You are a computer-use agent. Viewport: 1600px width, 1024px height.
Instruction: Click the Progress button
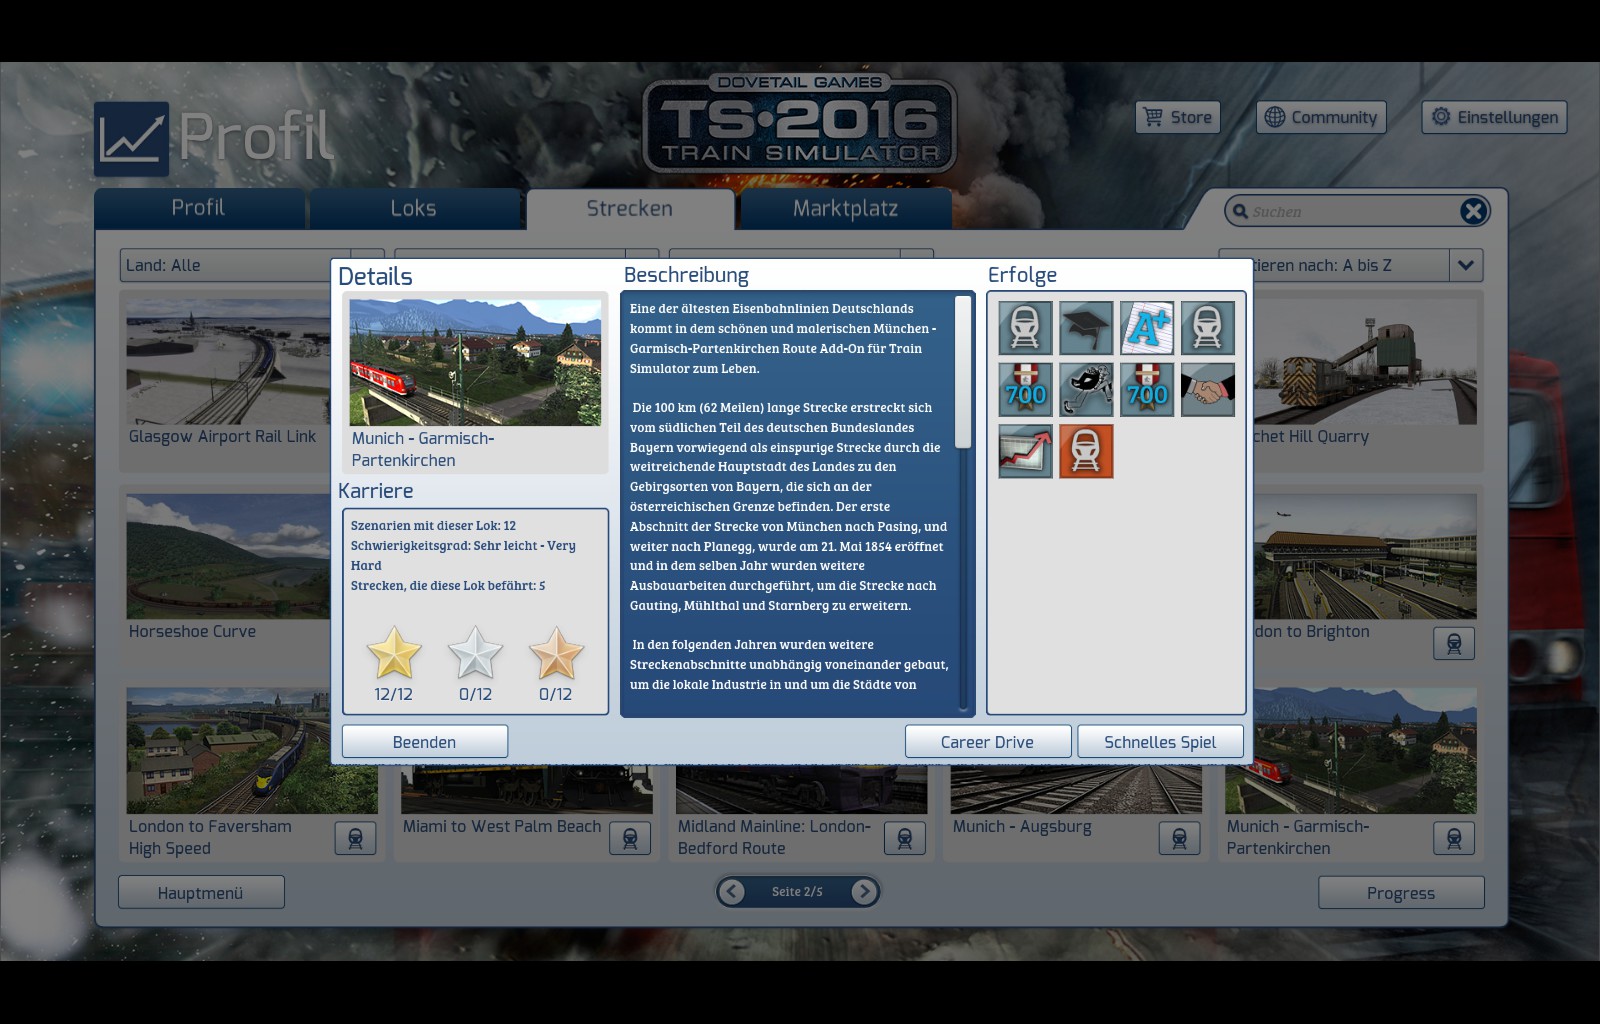[1401, 893]
